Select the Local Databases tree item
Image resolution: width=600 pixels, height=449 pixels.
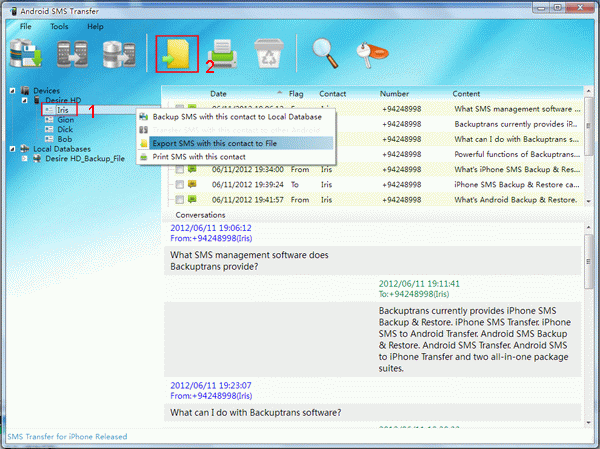point(62,149)
